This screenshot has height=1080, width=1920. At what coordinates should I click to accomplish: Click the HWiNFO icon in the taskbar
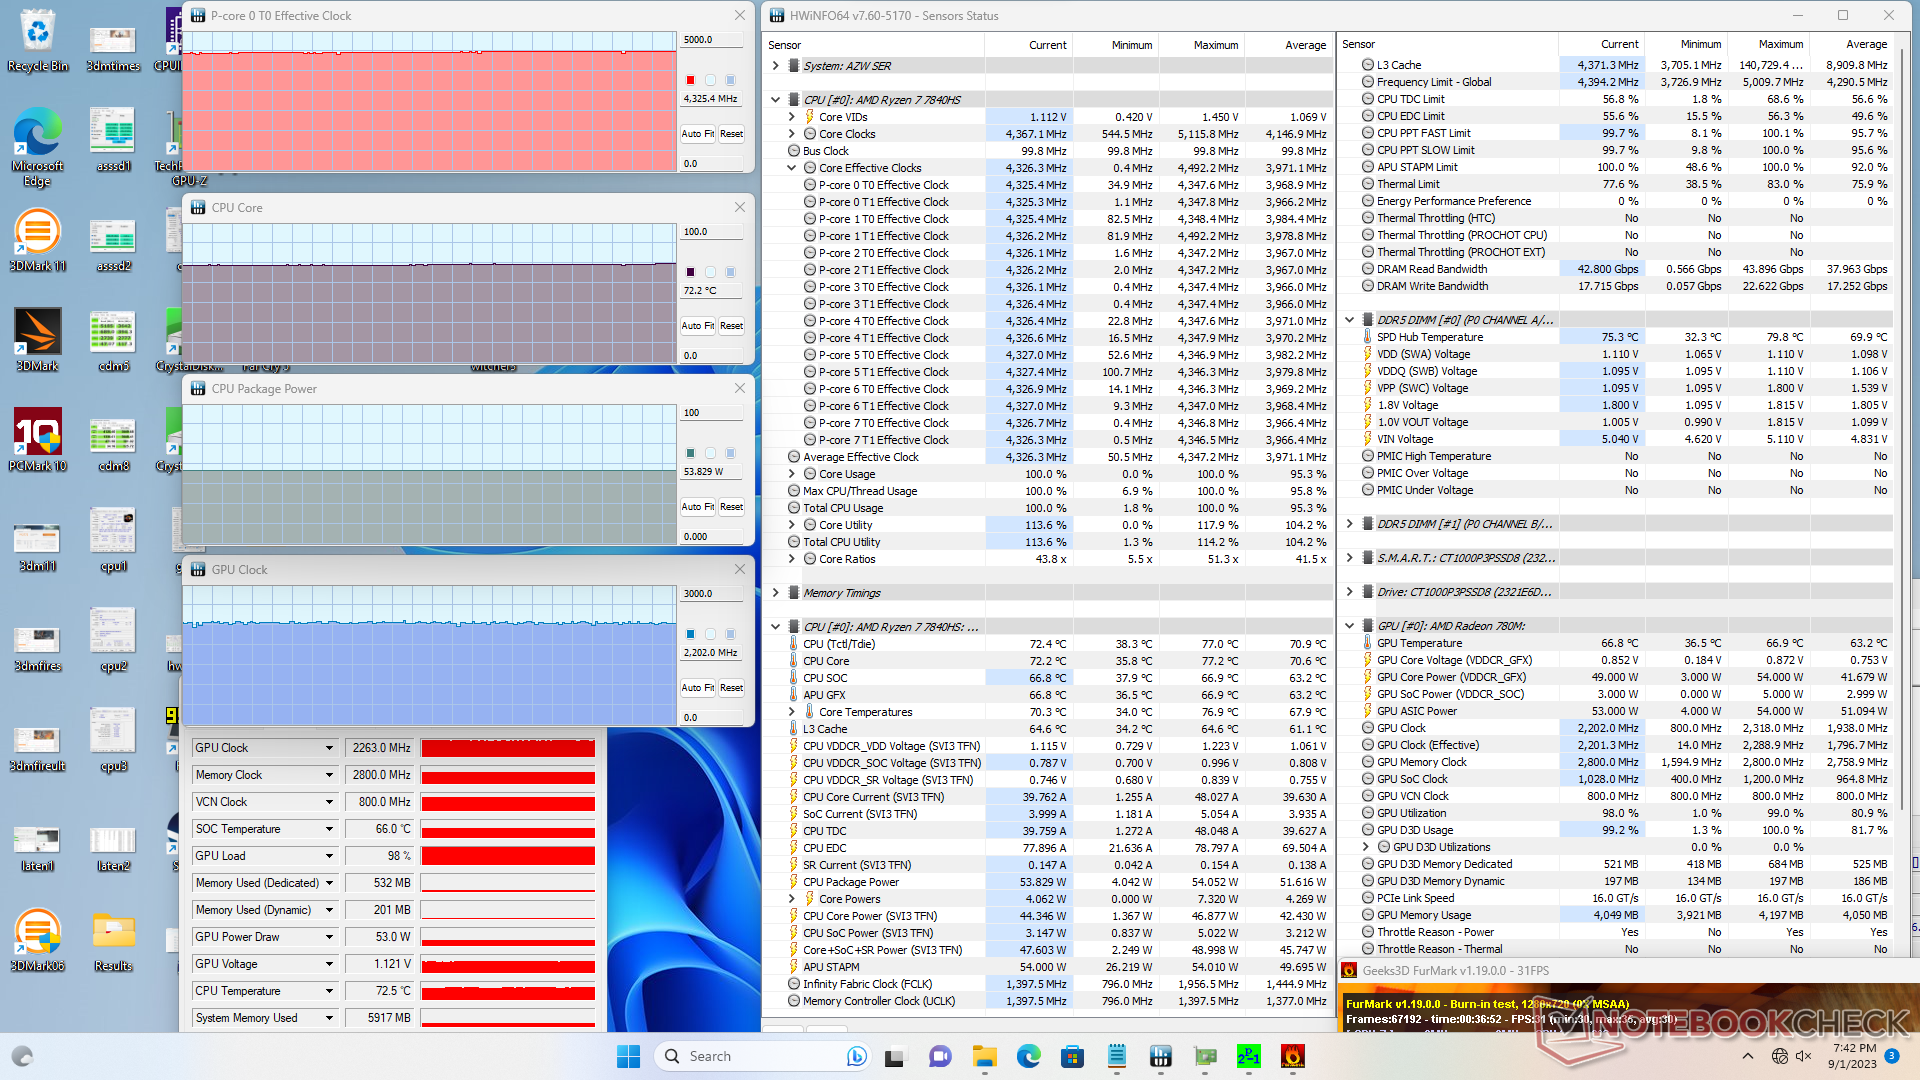tap(1160, 1056)
